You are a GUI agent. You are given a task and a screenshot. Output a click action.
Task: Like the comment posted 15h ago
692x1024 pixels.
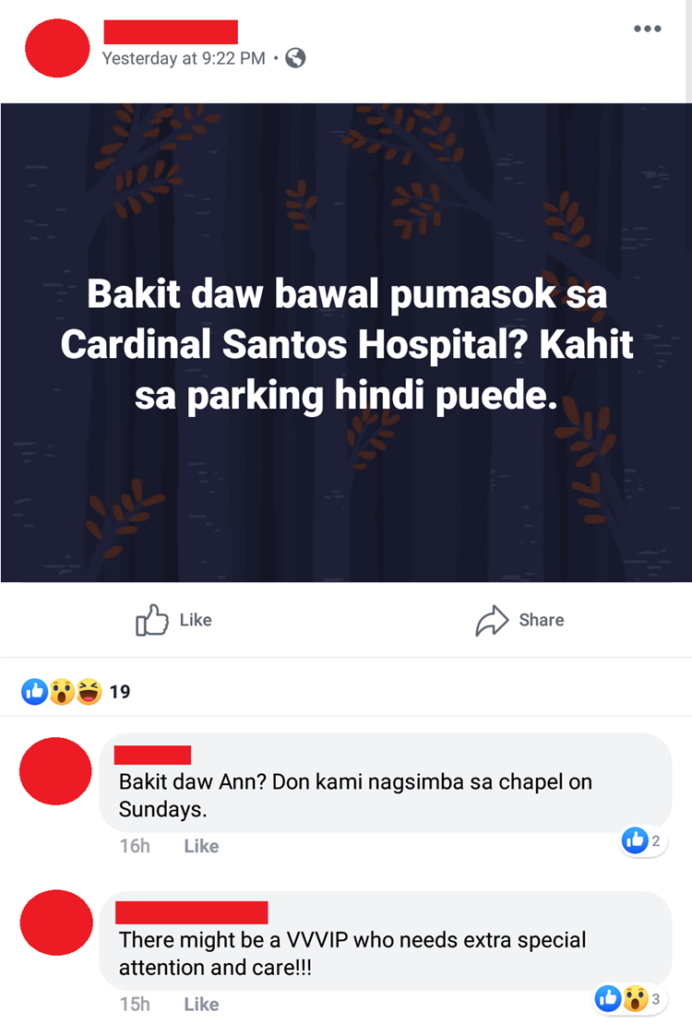click(x=201, y=1004)
